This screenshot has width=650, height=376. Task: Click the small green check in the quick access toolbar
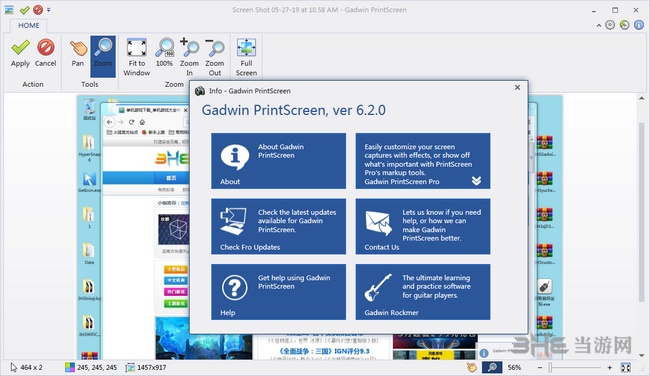coord(24,10)
